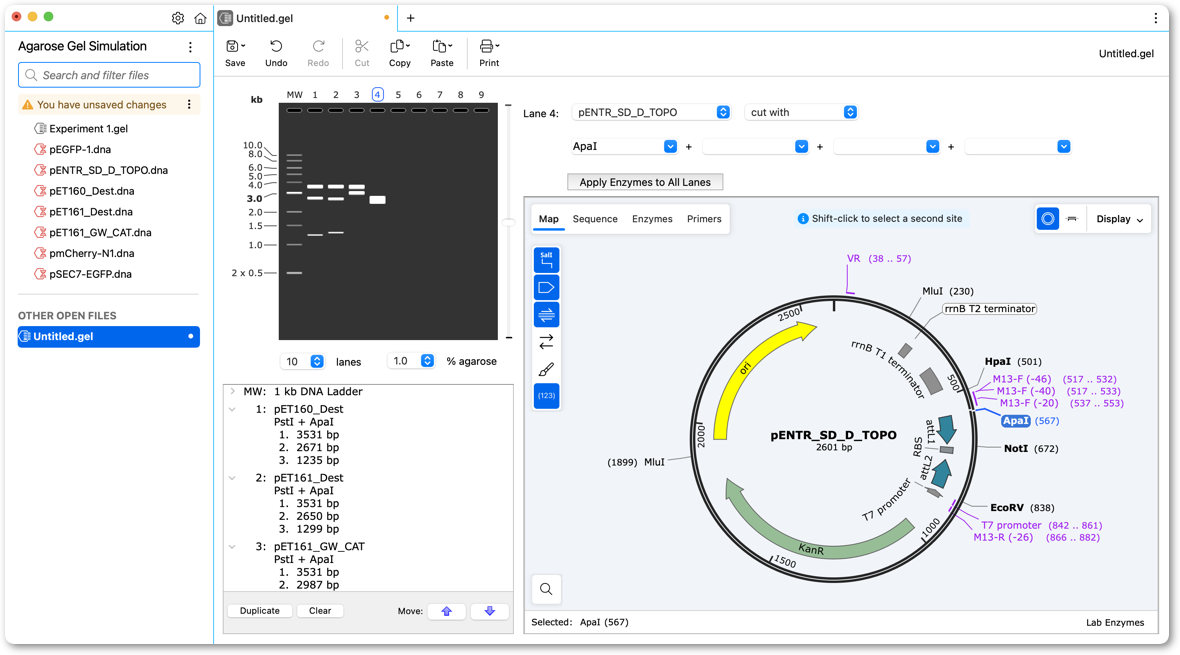
Task: Open the 'cut with' dropdown
Action: (801, 112)
